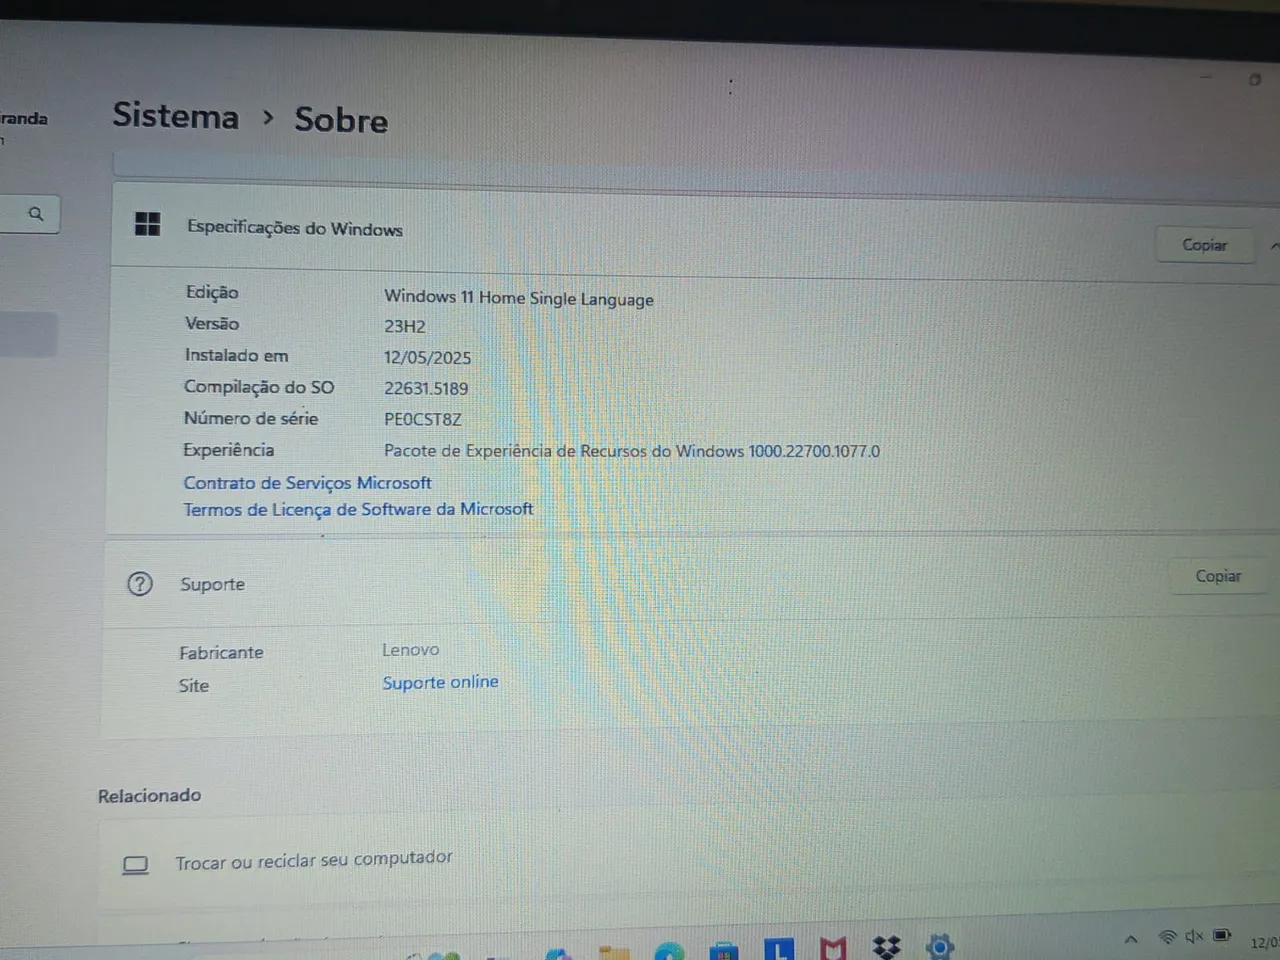1280x960 pixels.
Task: Click the search magnifier icon in sidebar
Action: pyautogui.click(x=36, y=214)
